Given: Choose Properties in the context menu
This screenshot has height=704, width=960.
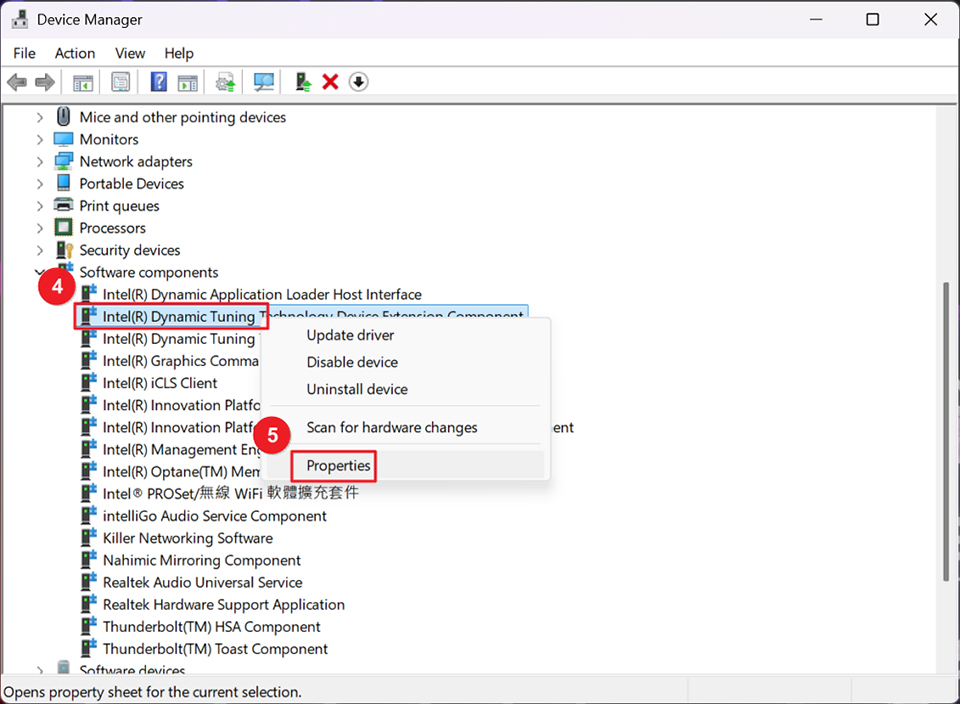Looking at the screenshot, I should 339,466.
